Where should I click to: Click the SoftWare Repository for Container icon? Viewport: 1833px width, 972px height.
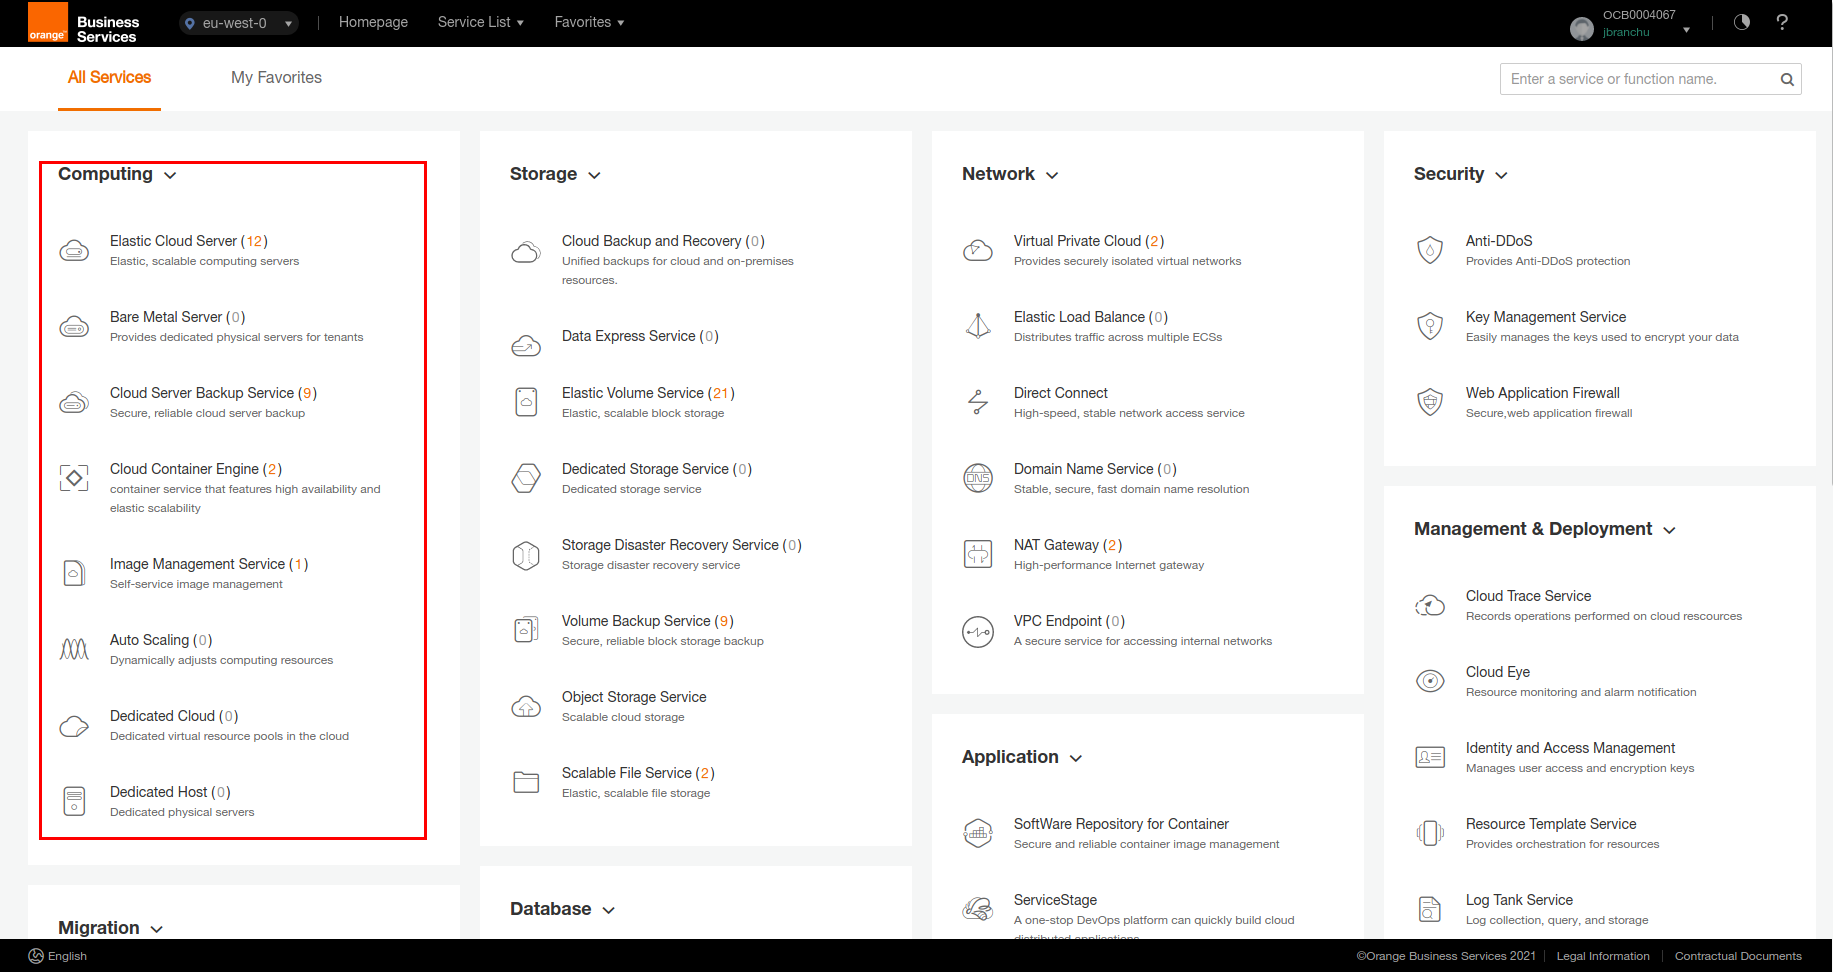click(x=978, y=833)
